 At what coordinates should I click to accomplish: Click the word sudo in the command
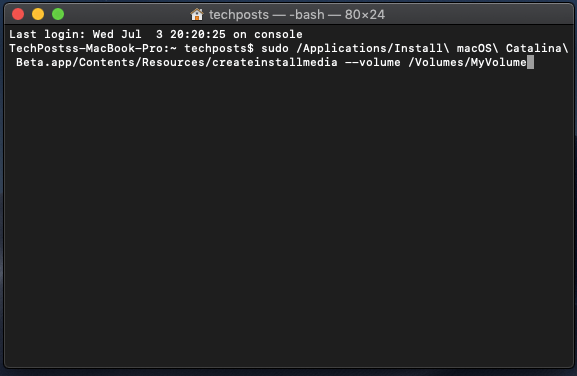click(275, 48)
